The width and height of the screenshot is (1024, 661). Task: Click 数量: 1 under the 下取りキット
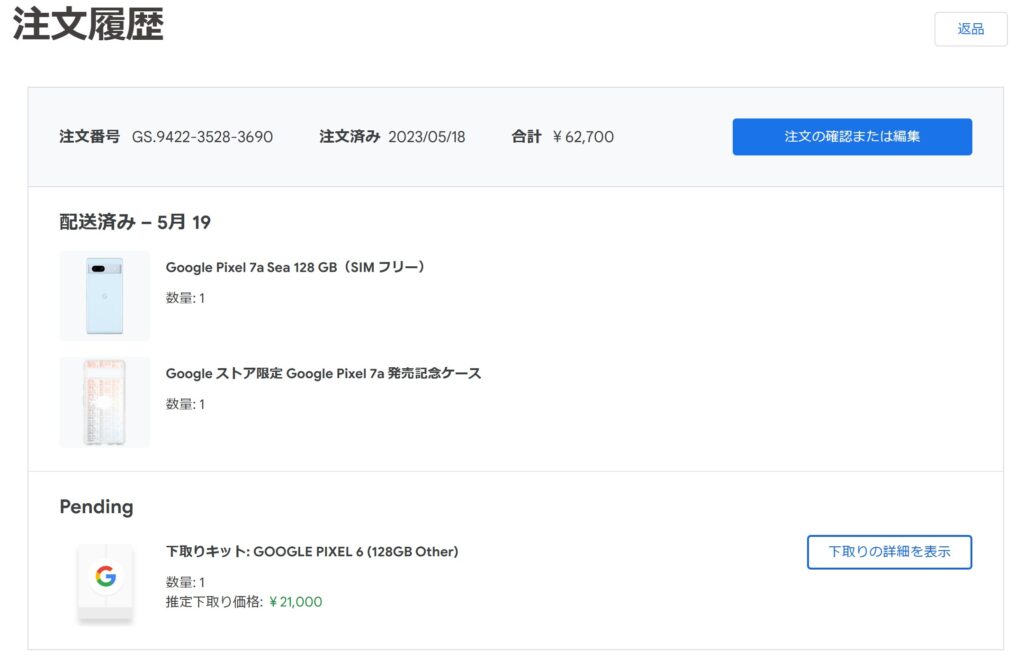(x=185, y=583)
